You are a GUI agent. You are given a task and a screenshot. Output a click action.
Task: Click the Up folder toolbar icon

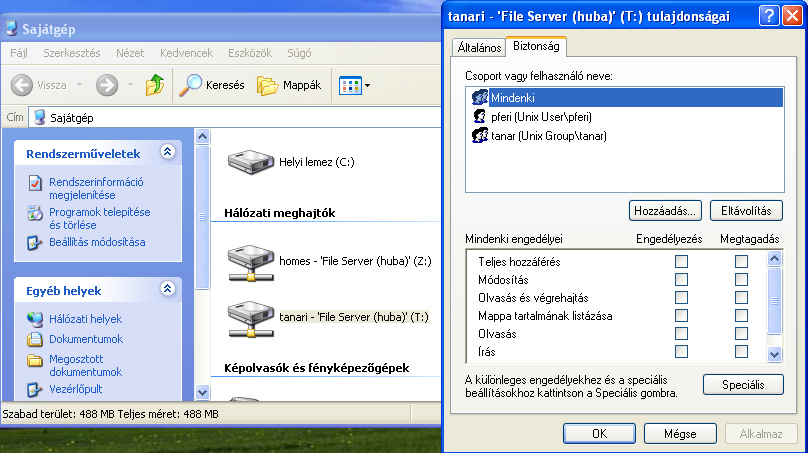click(x=154, y=86)
